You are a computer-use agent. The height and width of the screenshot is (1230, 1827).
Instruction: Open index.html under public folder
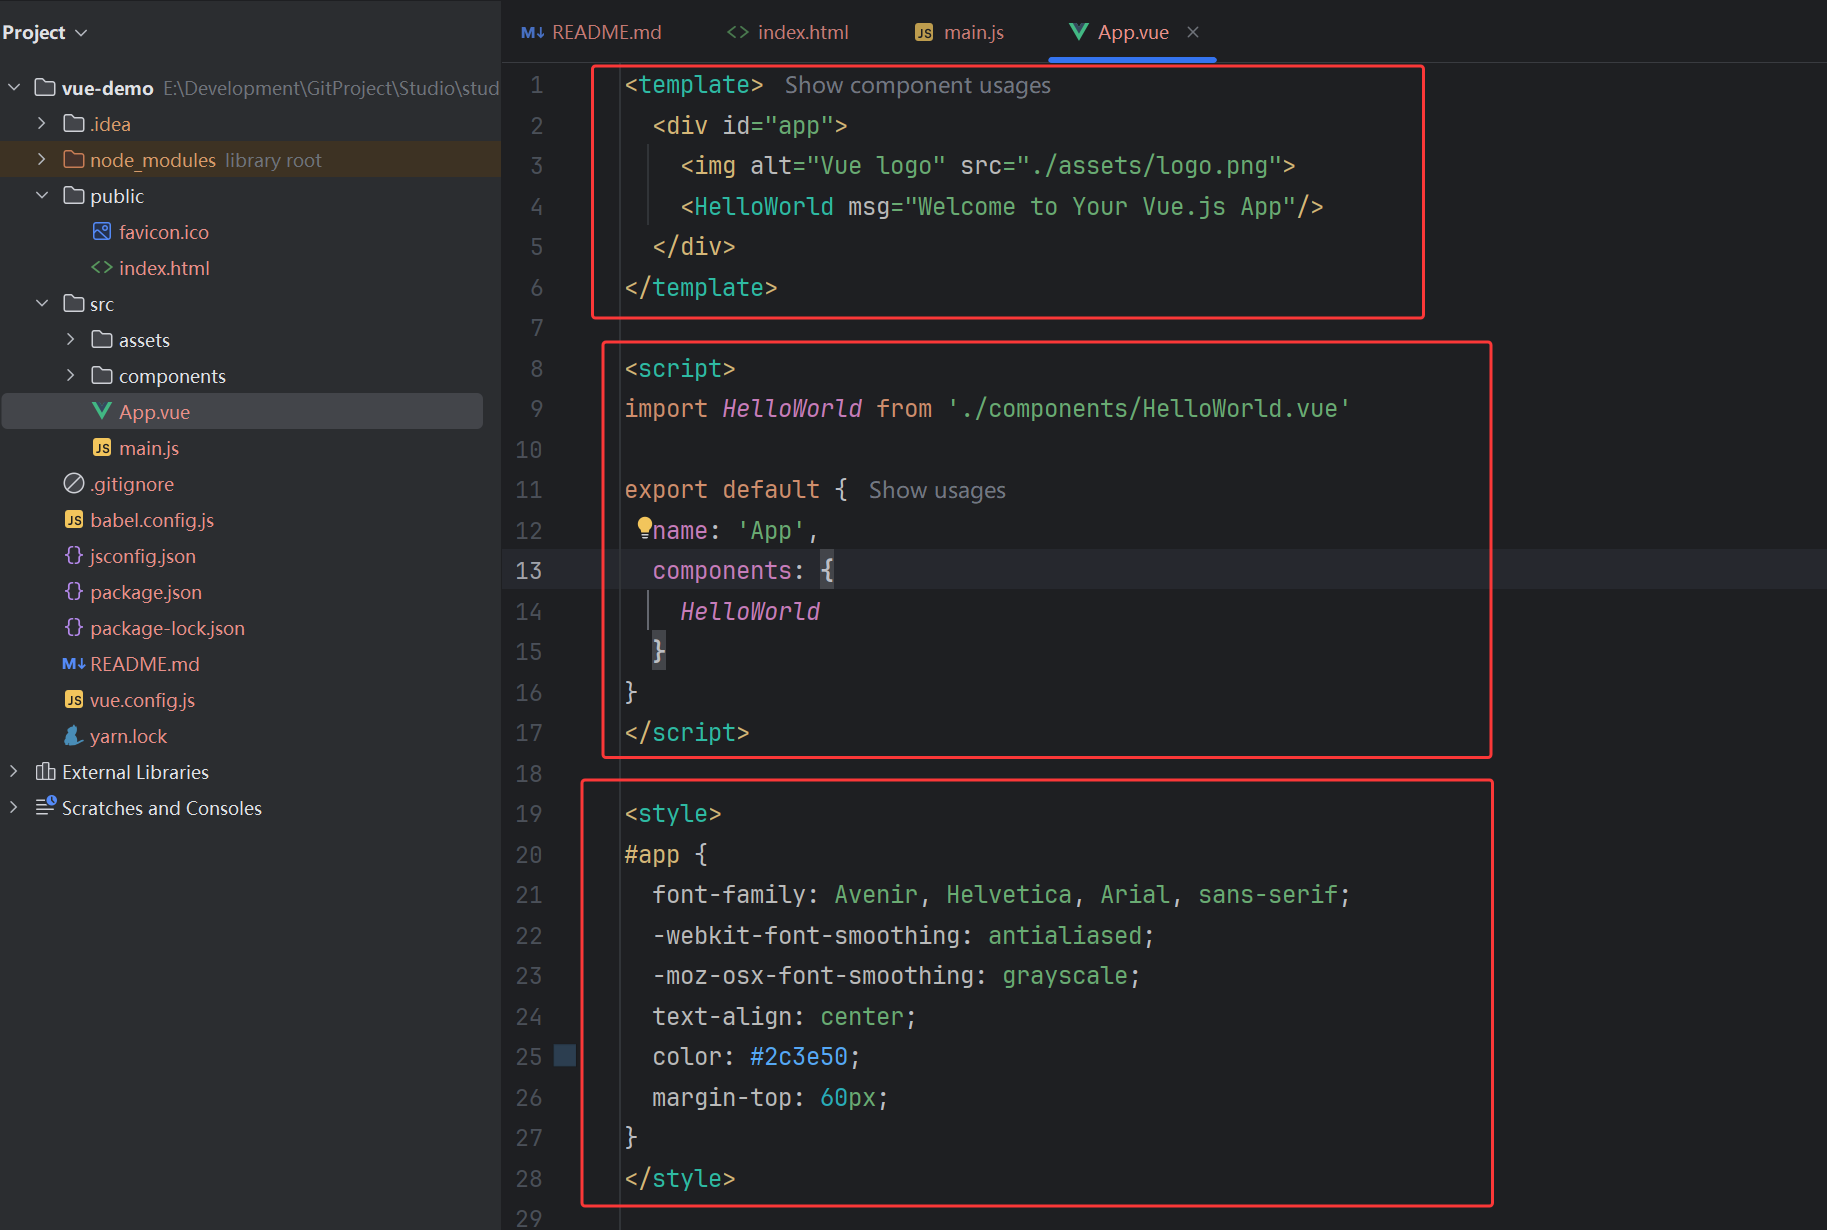click(164, 268)
